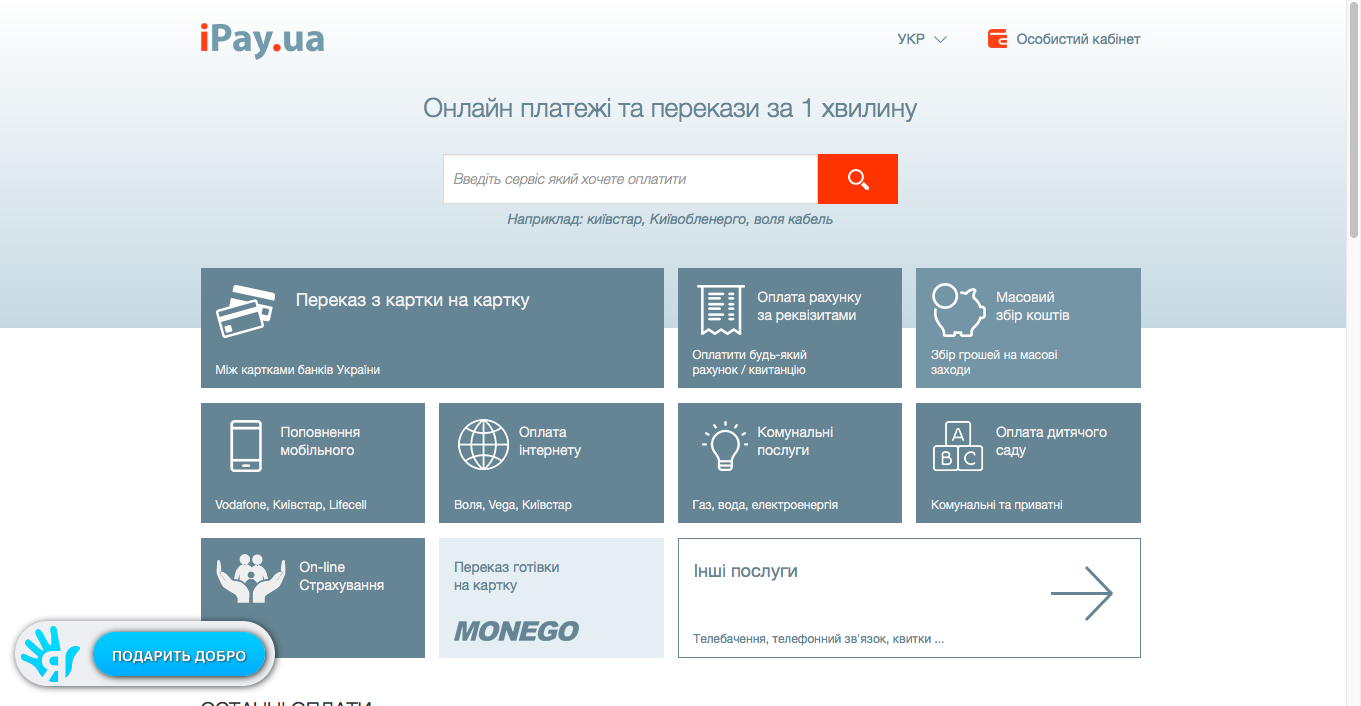Click the globe icon for internet payment
The image size is (1361, 706).
pyautogui.click(x=483, y=445)
